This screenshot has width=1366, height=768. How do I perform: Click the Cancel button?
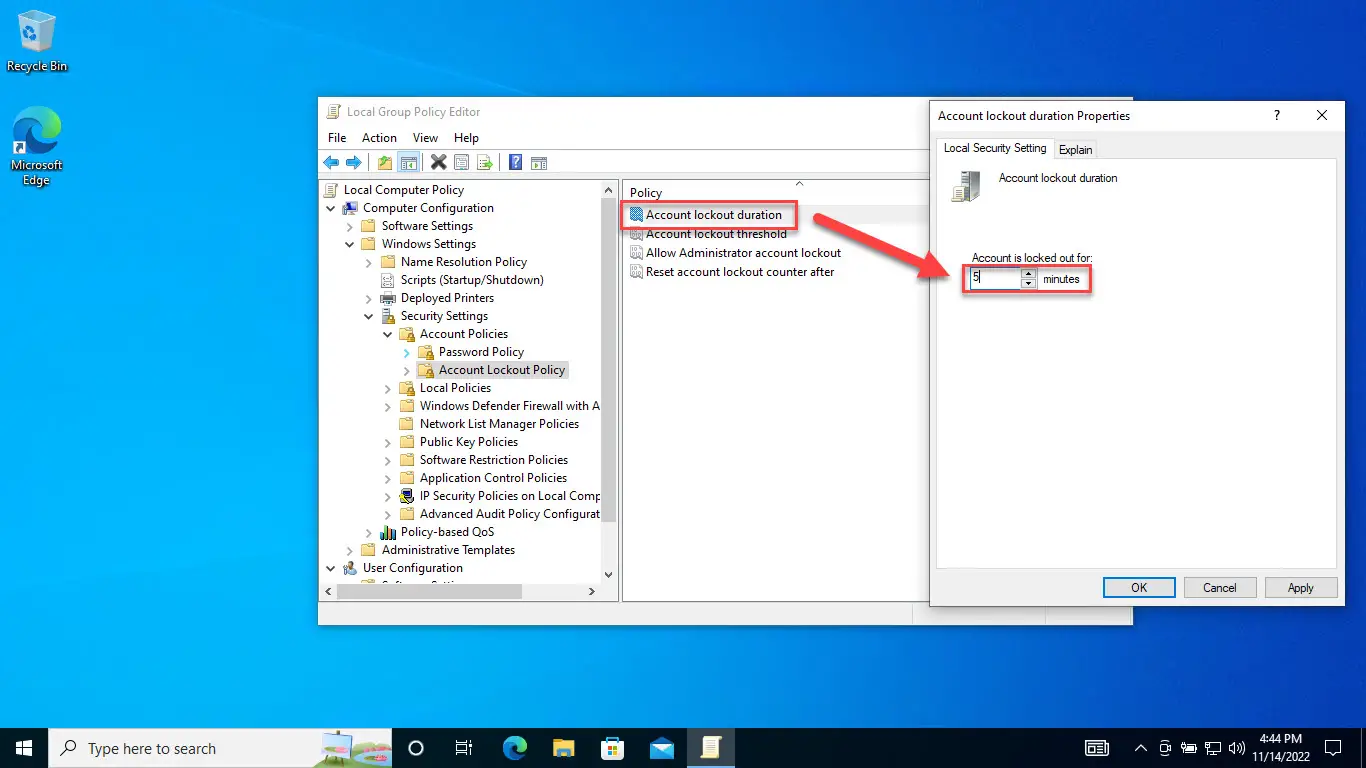1220,588
